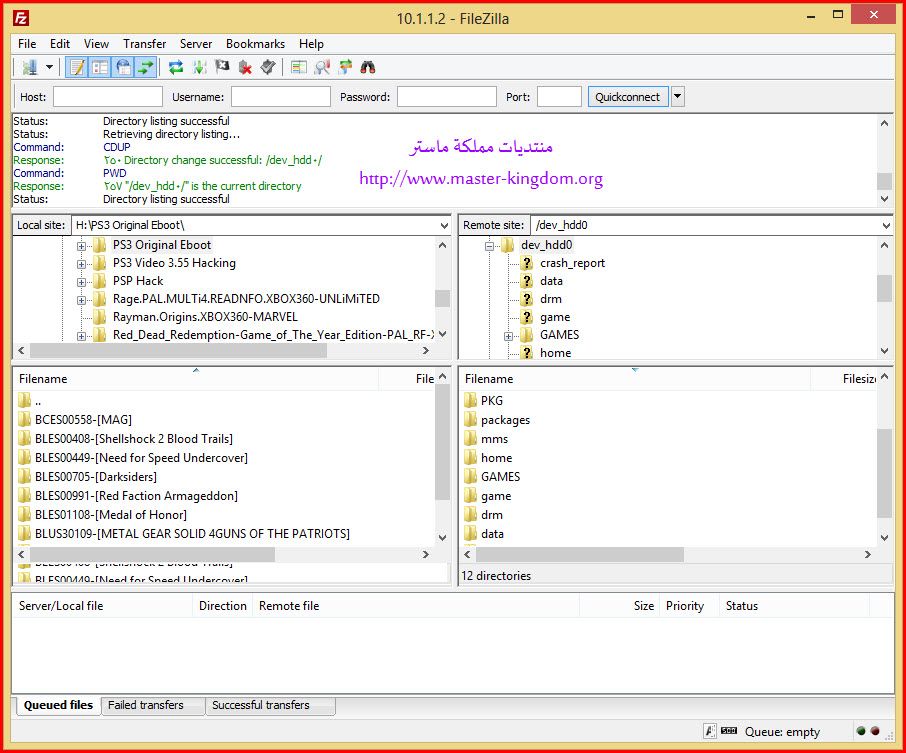Search for files with binoculars icon

368,68
